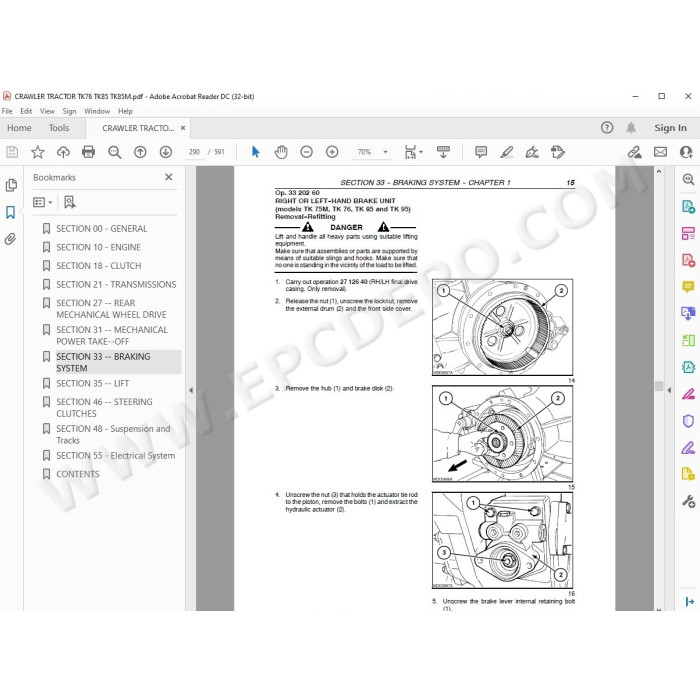Open the Attachments paperclip panel

click(x=11, y=239)
